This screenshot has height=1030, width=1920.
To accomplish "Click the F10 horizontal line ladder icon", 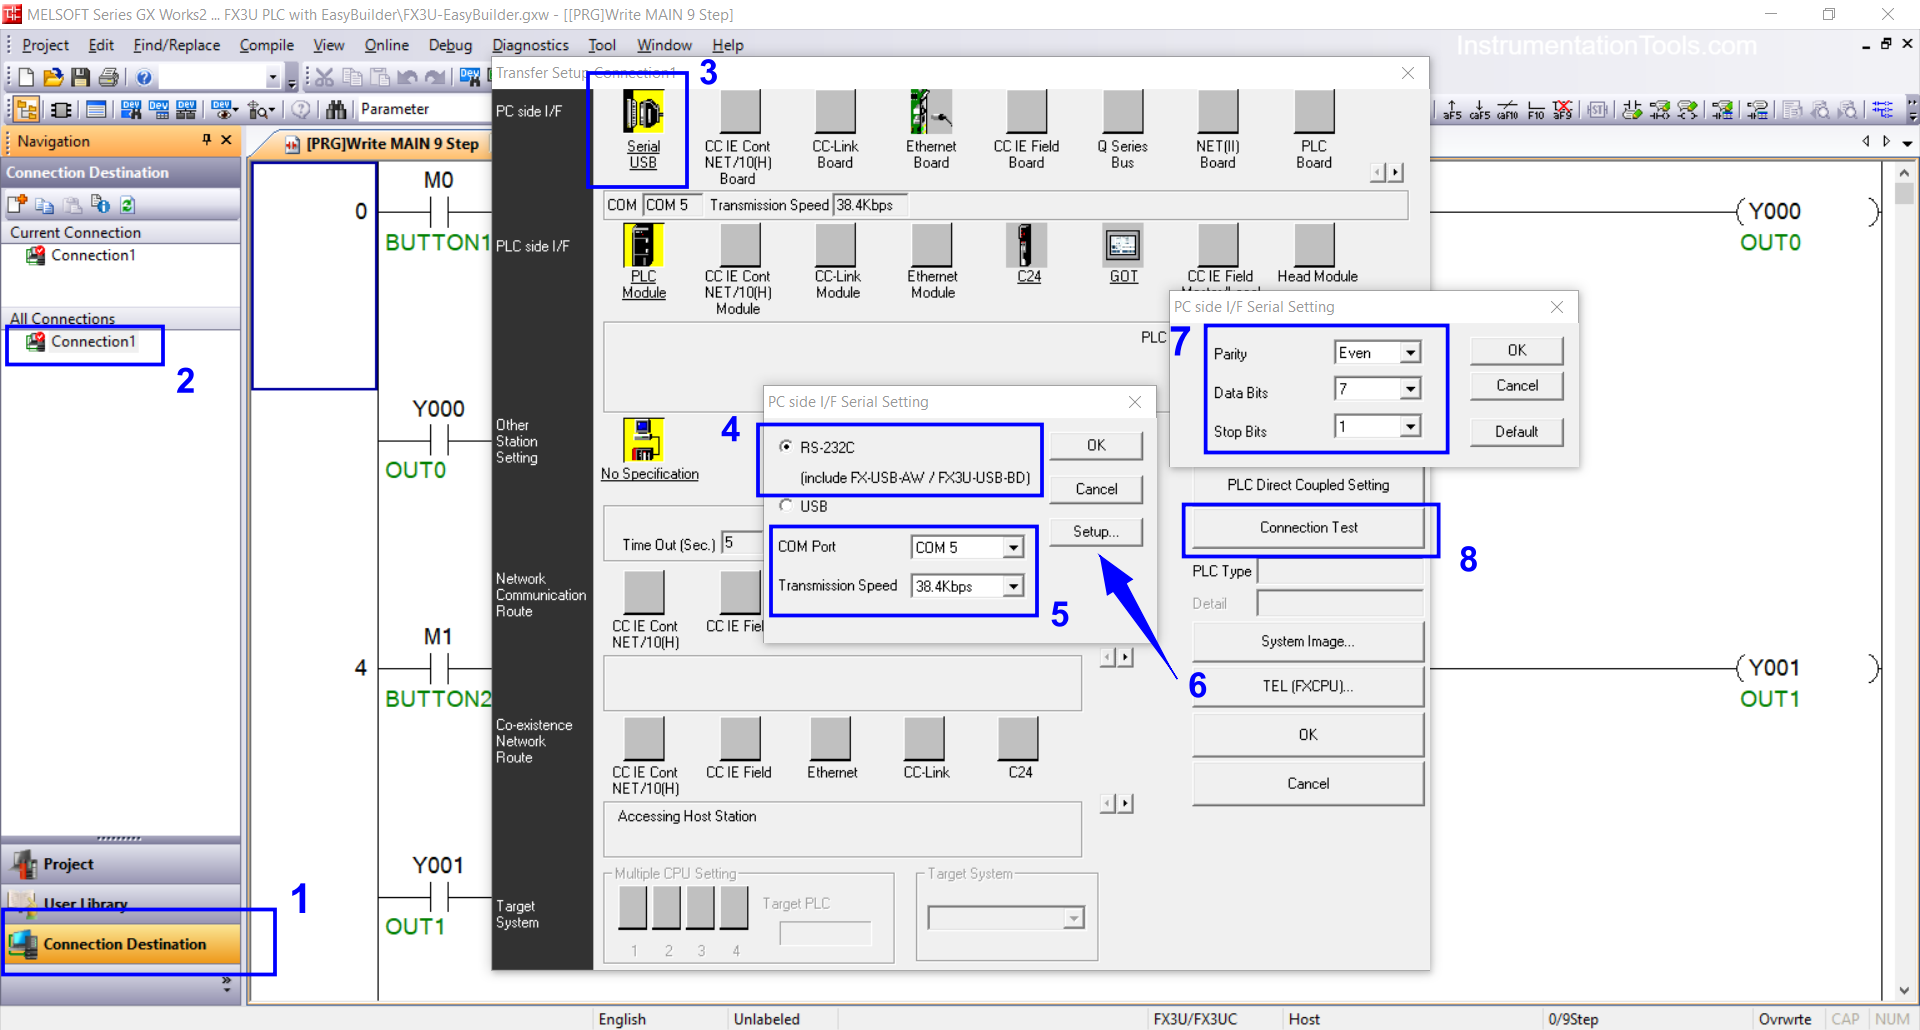I will point(1536,109).
